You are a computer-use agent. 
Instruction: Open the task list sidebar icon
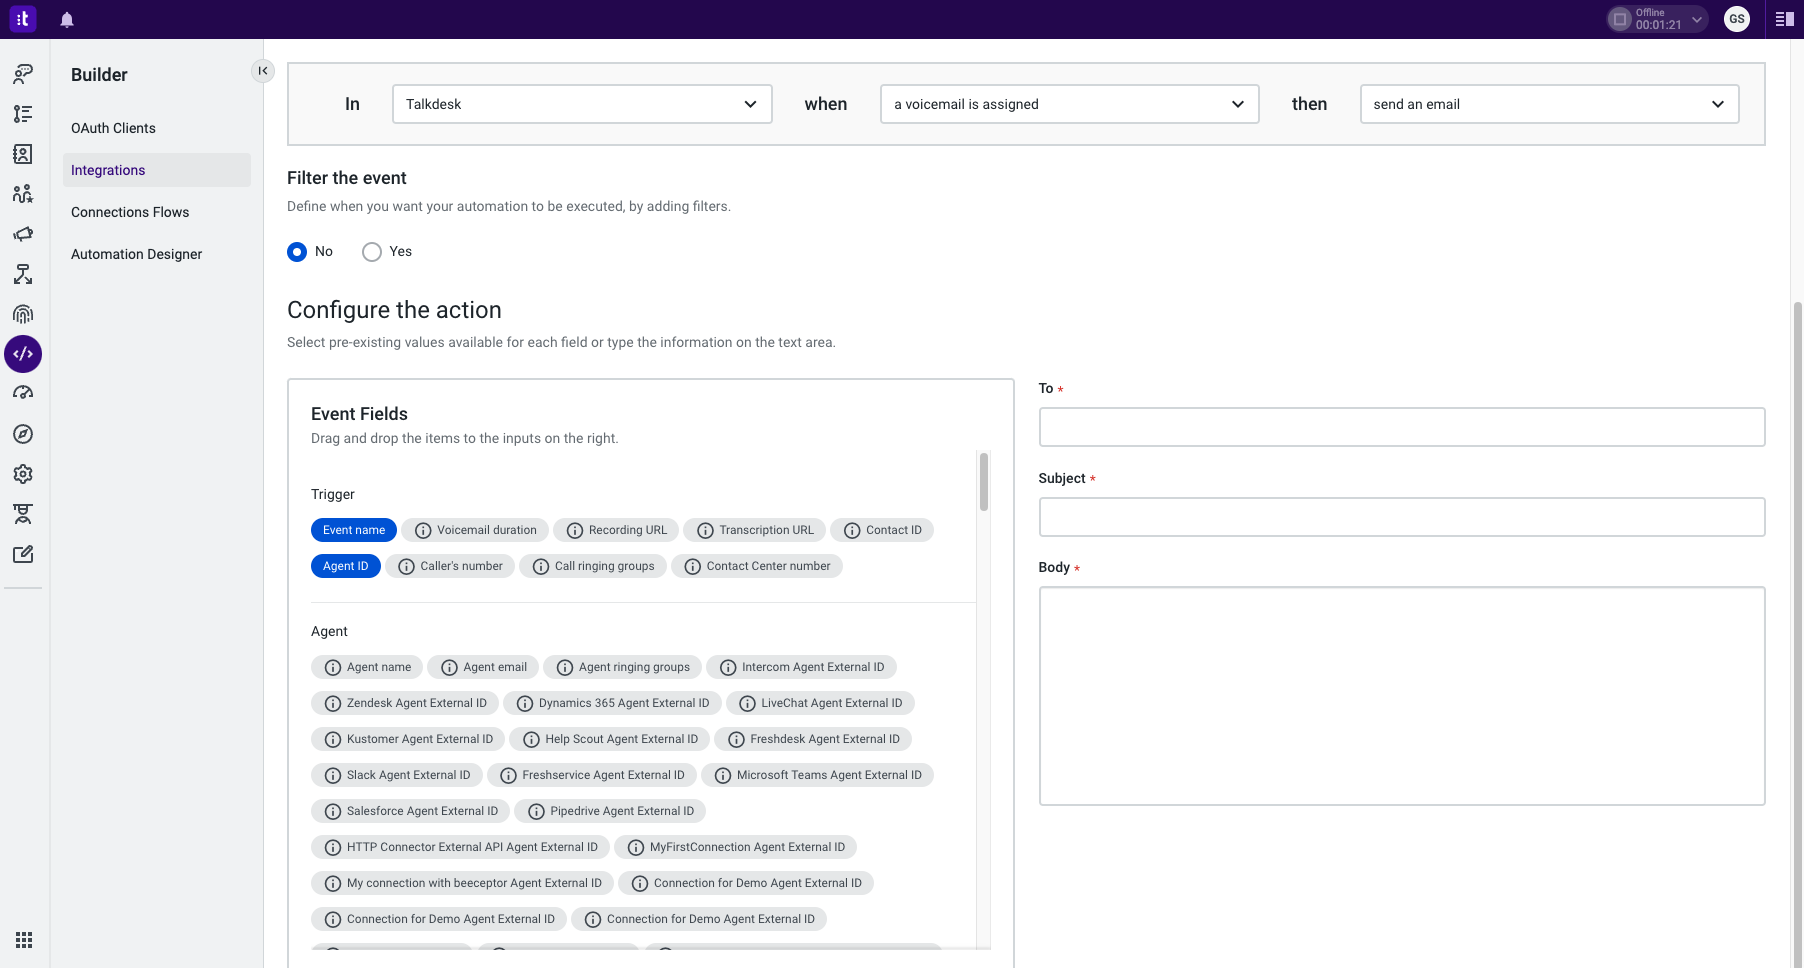(x=23, y=114)
